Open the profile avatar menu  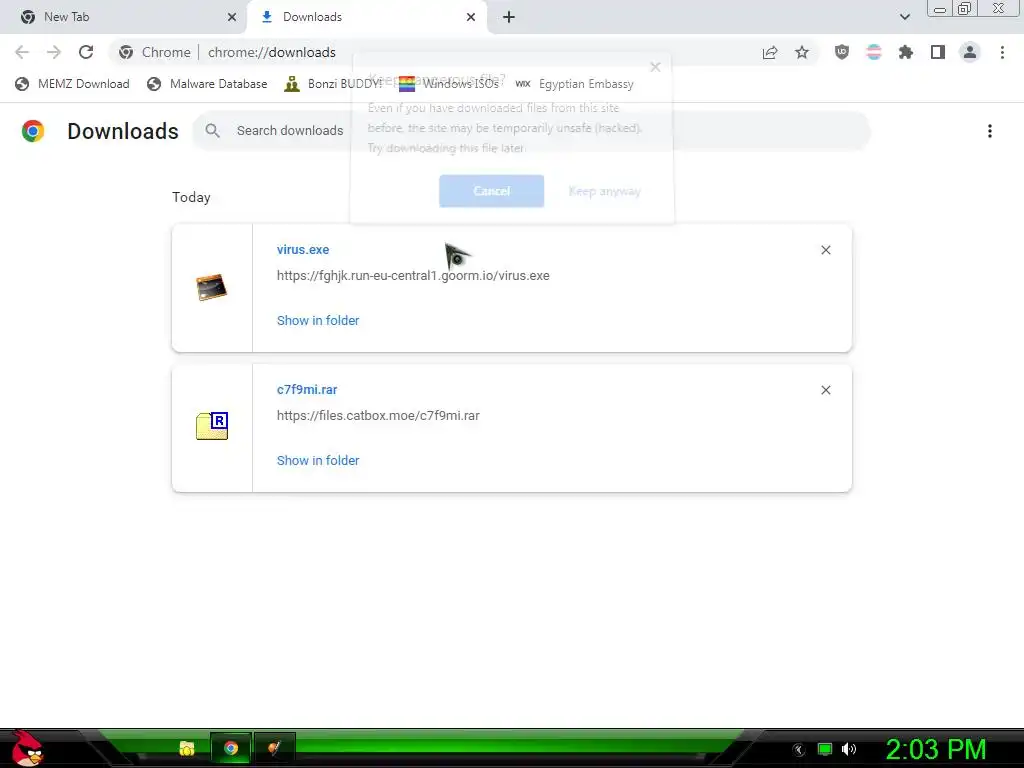[970, 52]
